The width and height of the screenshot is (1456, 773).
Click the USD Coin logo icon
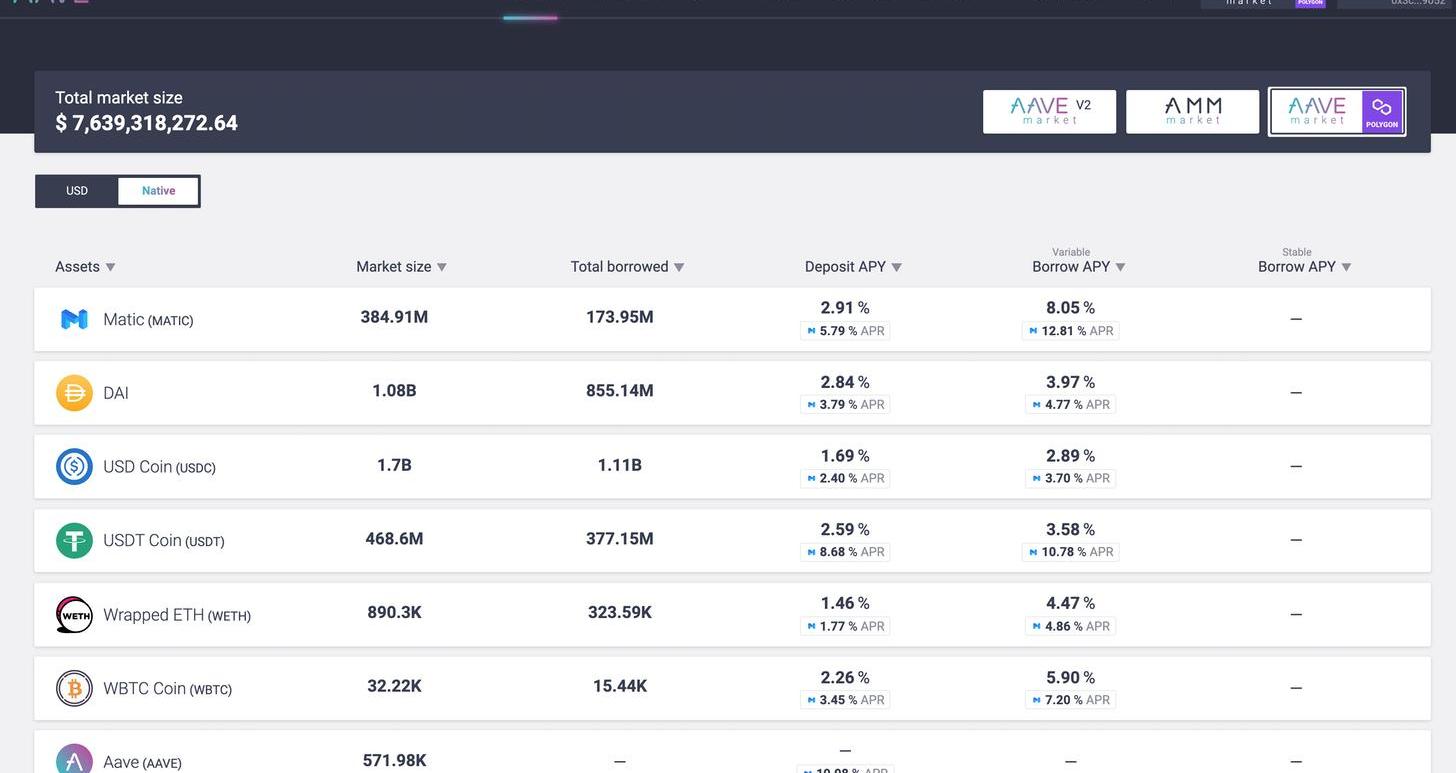click(74, 467)
